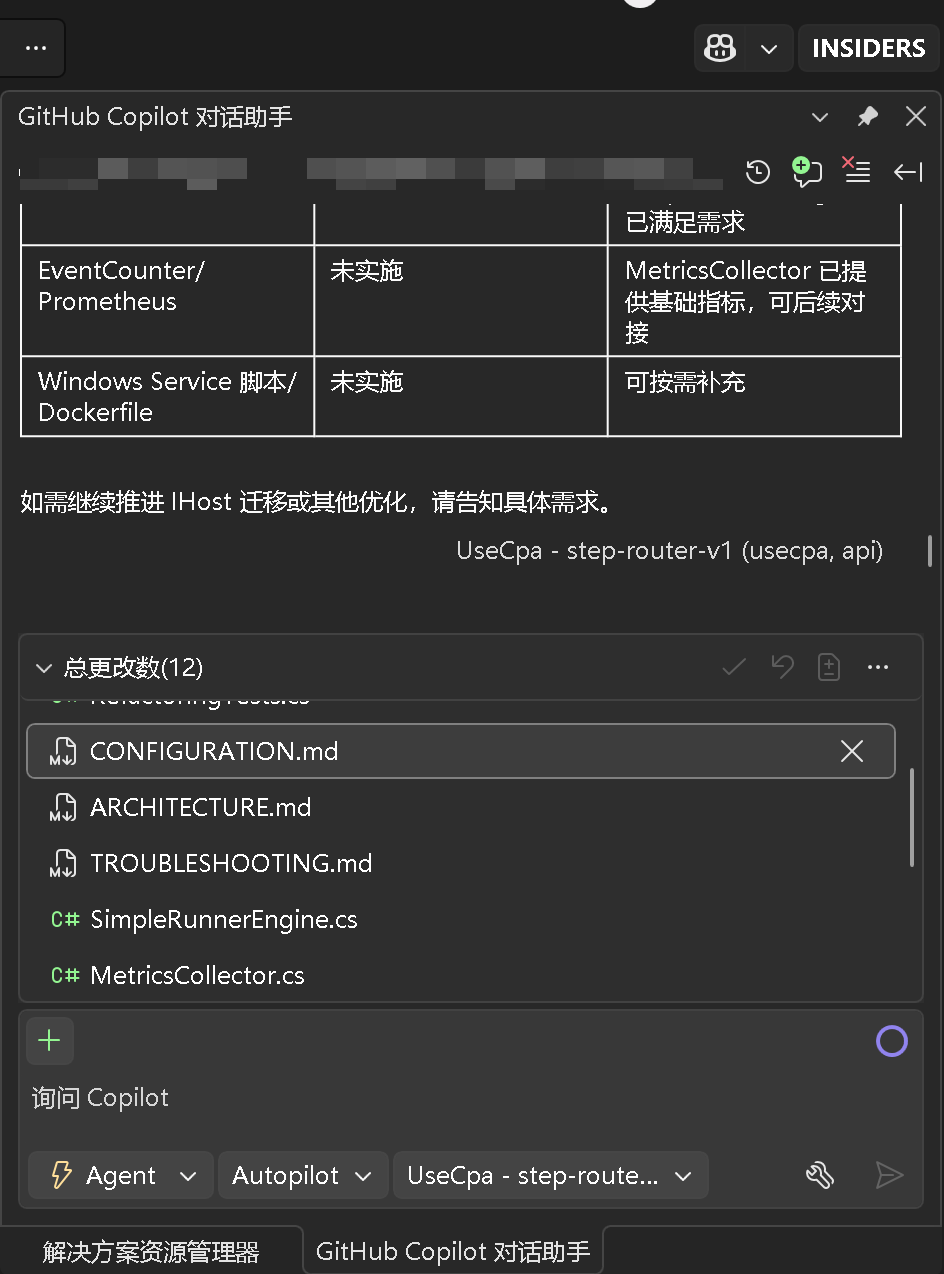The image size is (944, 1274).
Task: Click the changes list scrollbar
Action: (x=912, y=817)
